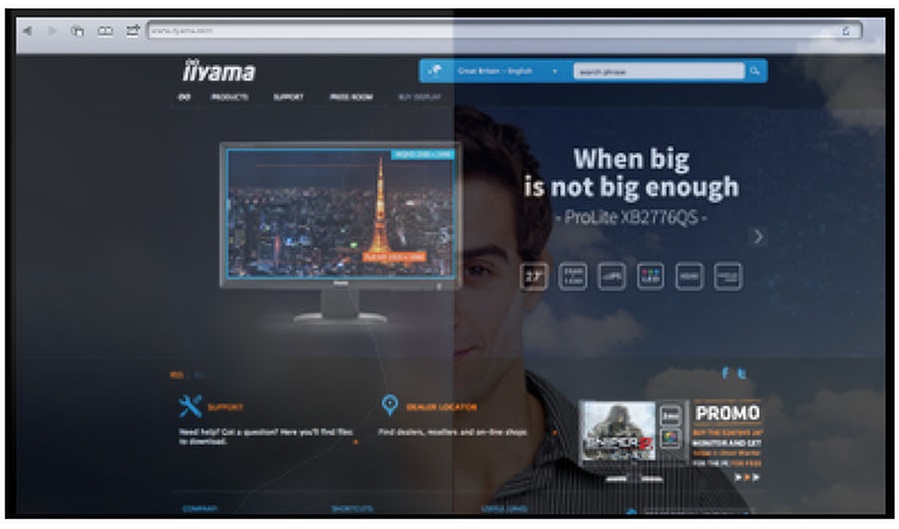Open the first menu item before PRODUCTS
This screenshot has height=529, width=899.
coord(184,97)
